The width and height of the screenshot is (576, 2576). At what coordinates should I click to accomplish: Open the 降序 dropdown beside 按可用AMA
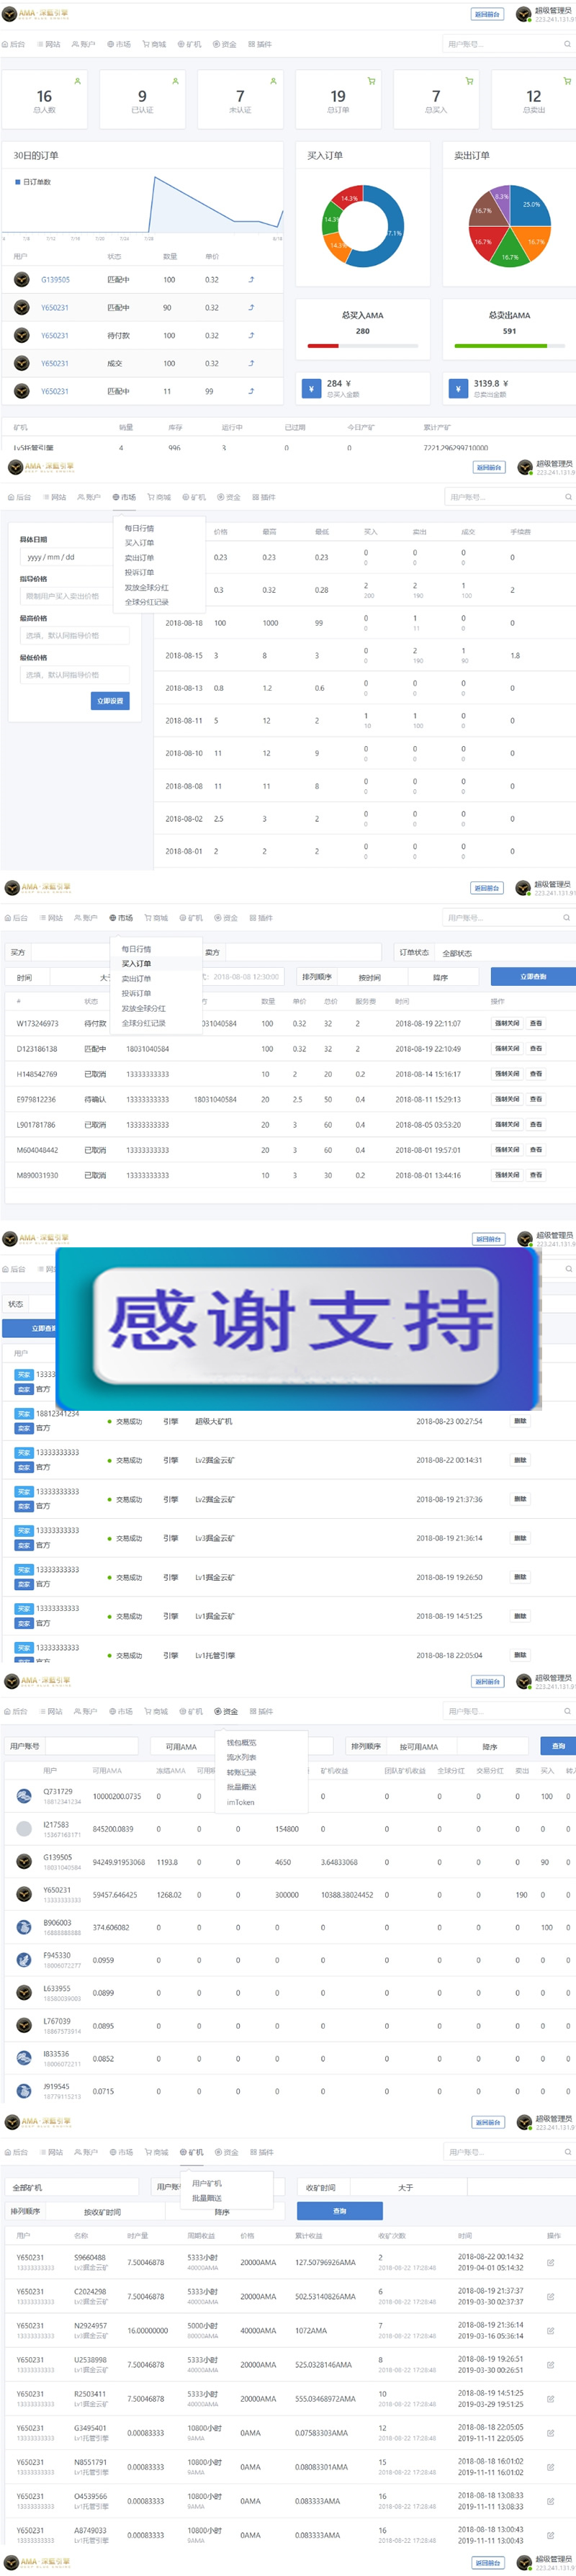(490, 1746)
